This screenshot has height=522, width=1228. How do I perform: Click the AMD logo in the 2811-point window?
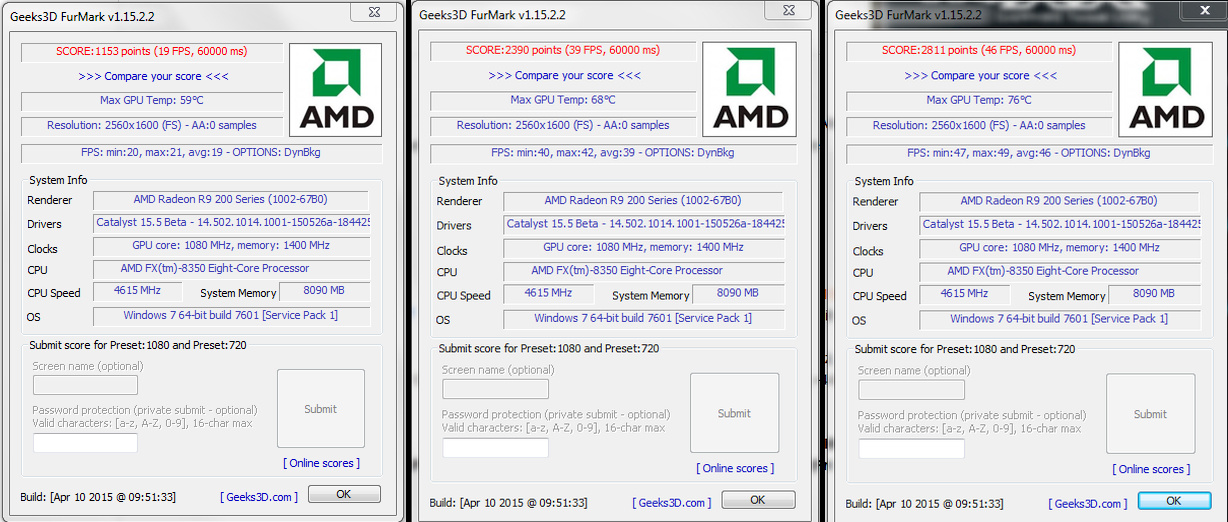pyautogui.click(x=1165, y=90)
